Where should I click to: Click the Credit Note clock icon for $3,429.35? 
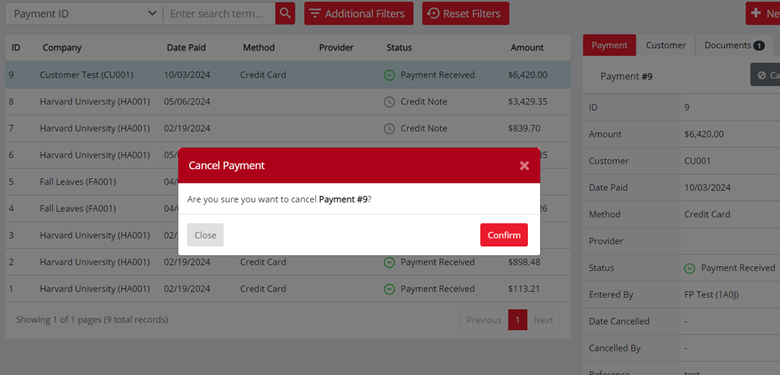389,102
